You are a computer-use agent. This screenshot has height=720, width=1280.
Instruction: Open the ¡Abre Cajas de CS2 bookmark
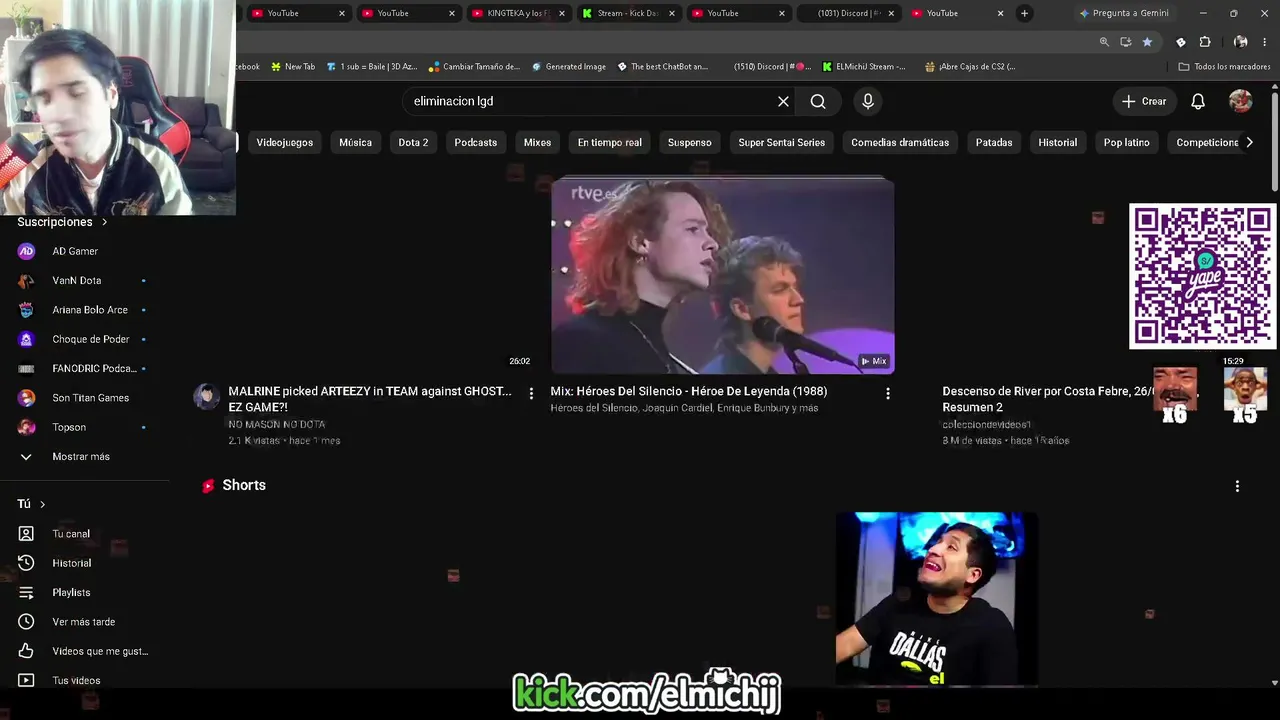(970, 67)
